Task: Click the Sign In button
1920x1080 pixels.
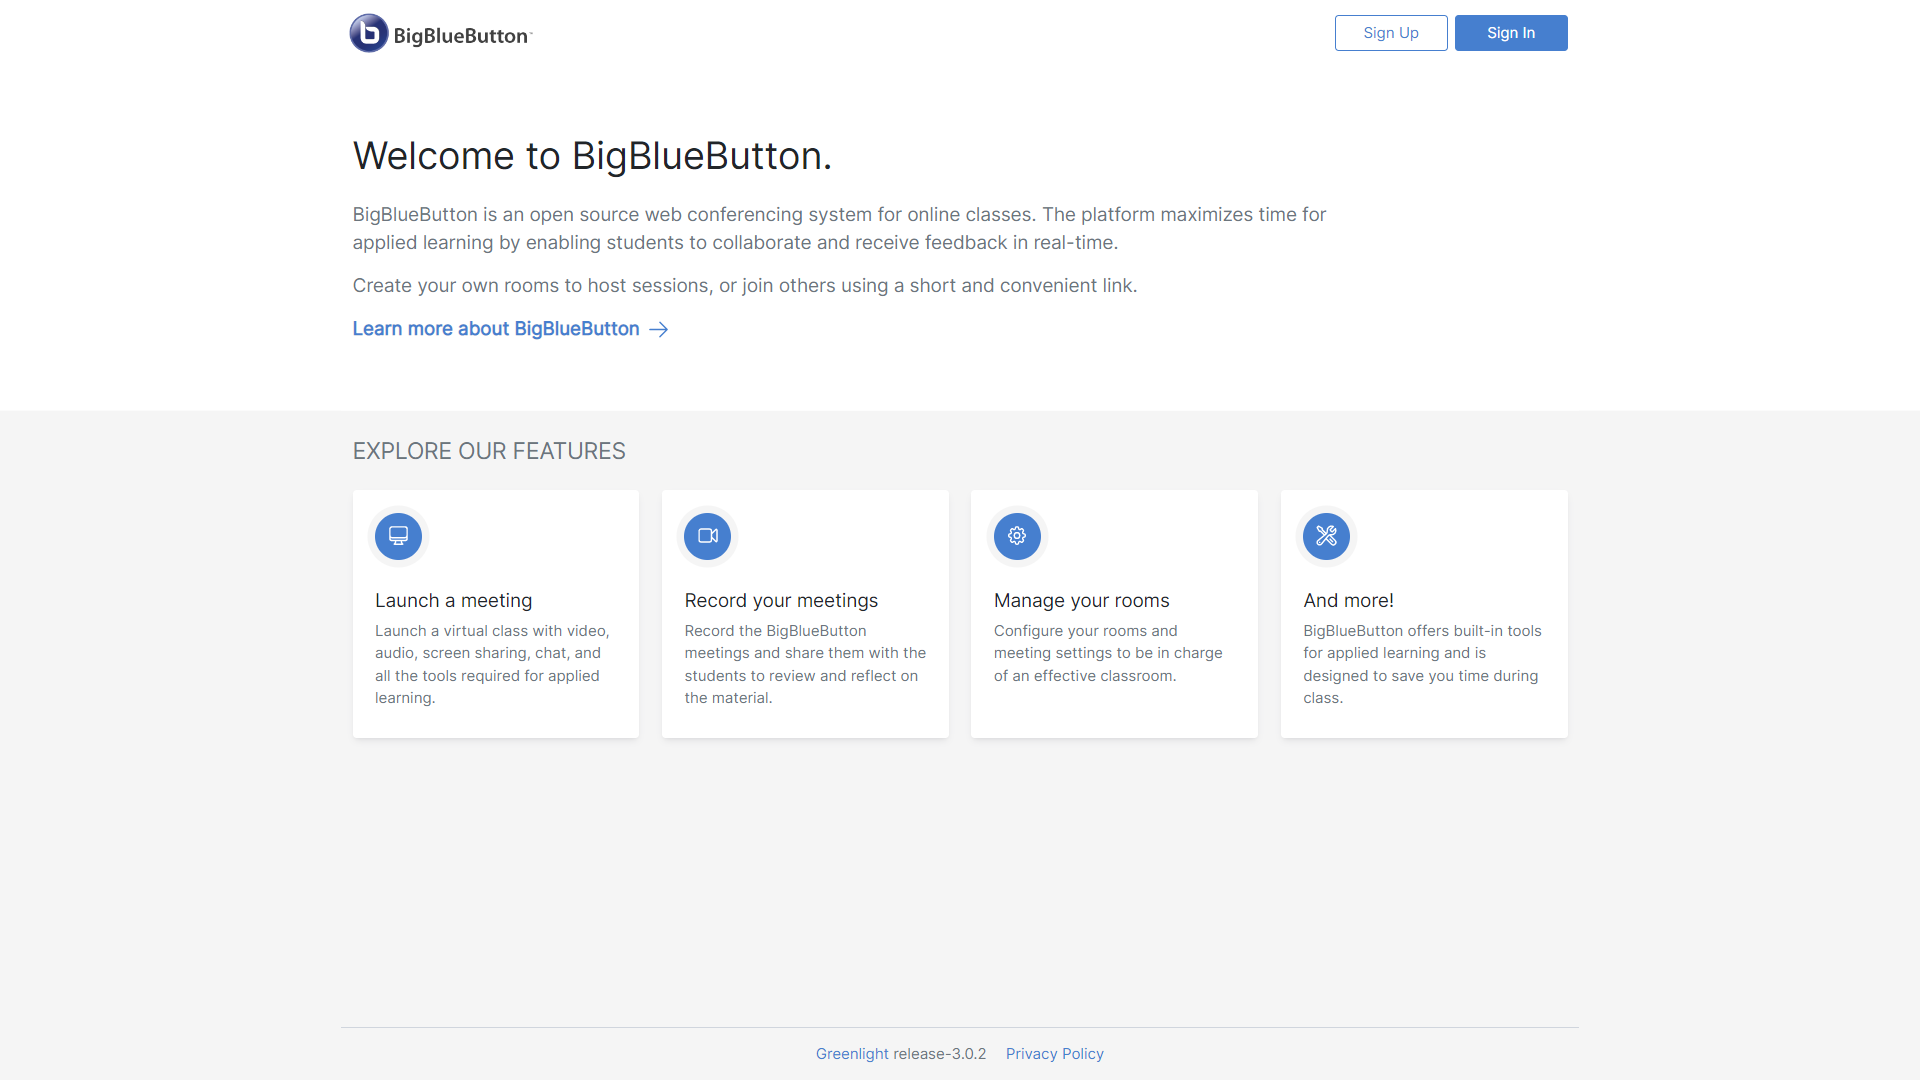Action: point(1511,33)
